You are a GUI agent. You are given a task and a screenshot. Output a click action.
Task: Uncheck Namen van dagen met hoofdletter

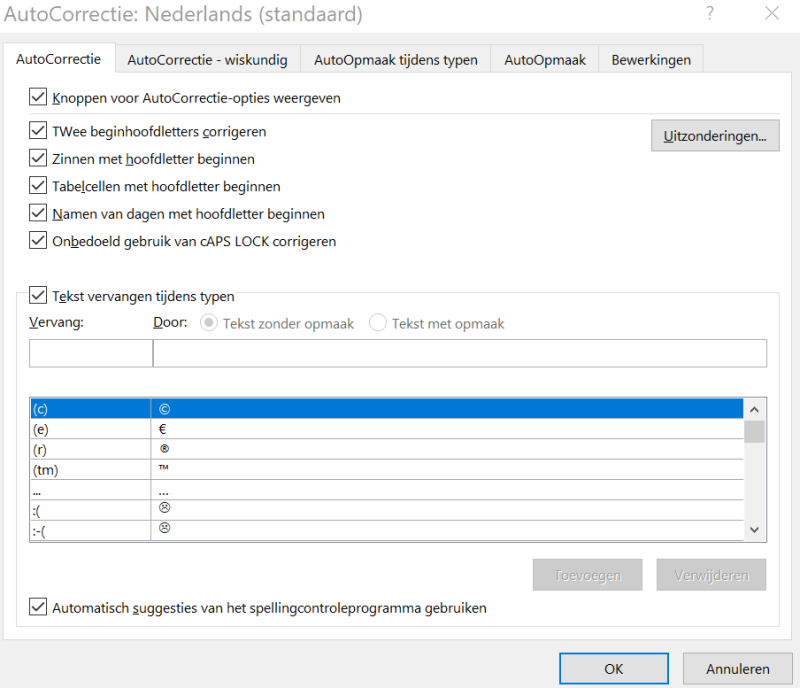pyautogui.click(x=39, y=213)
